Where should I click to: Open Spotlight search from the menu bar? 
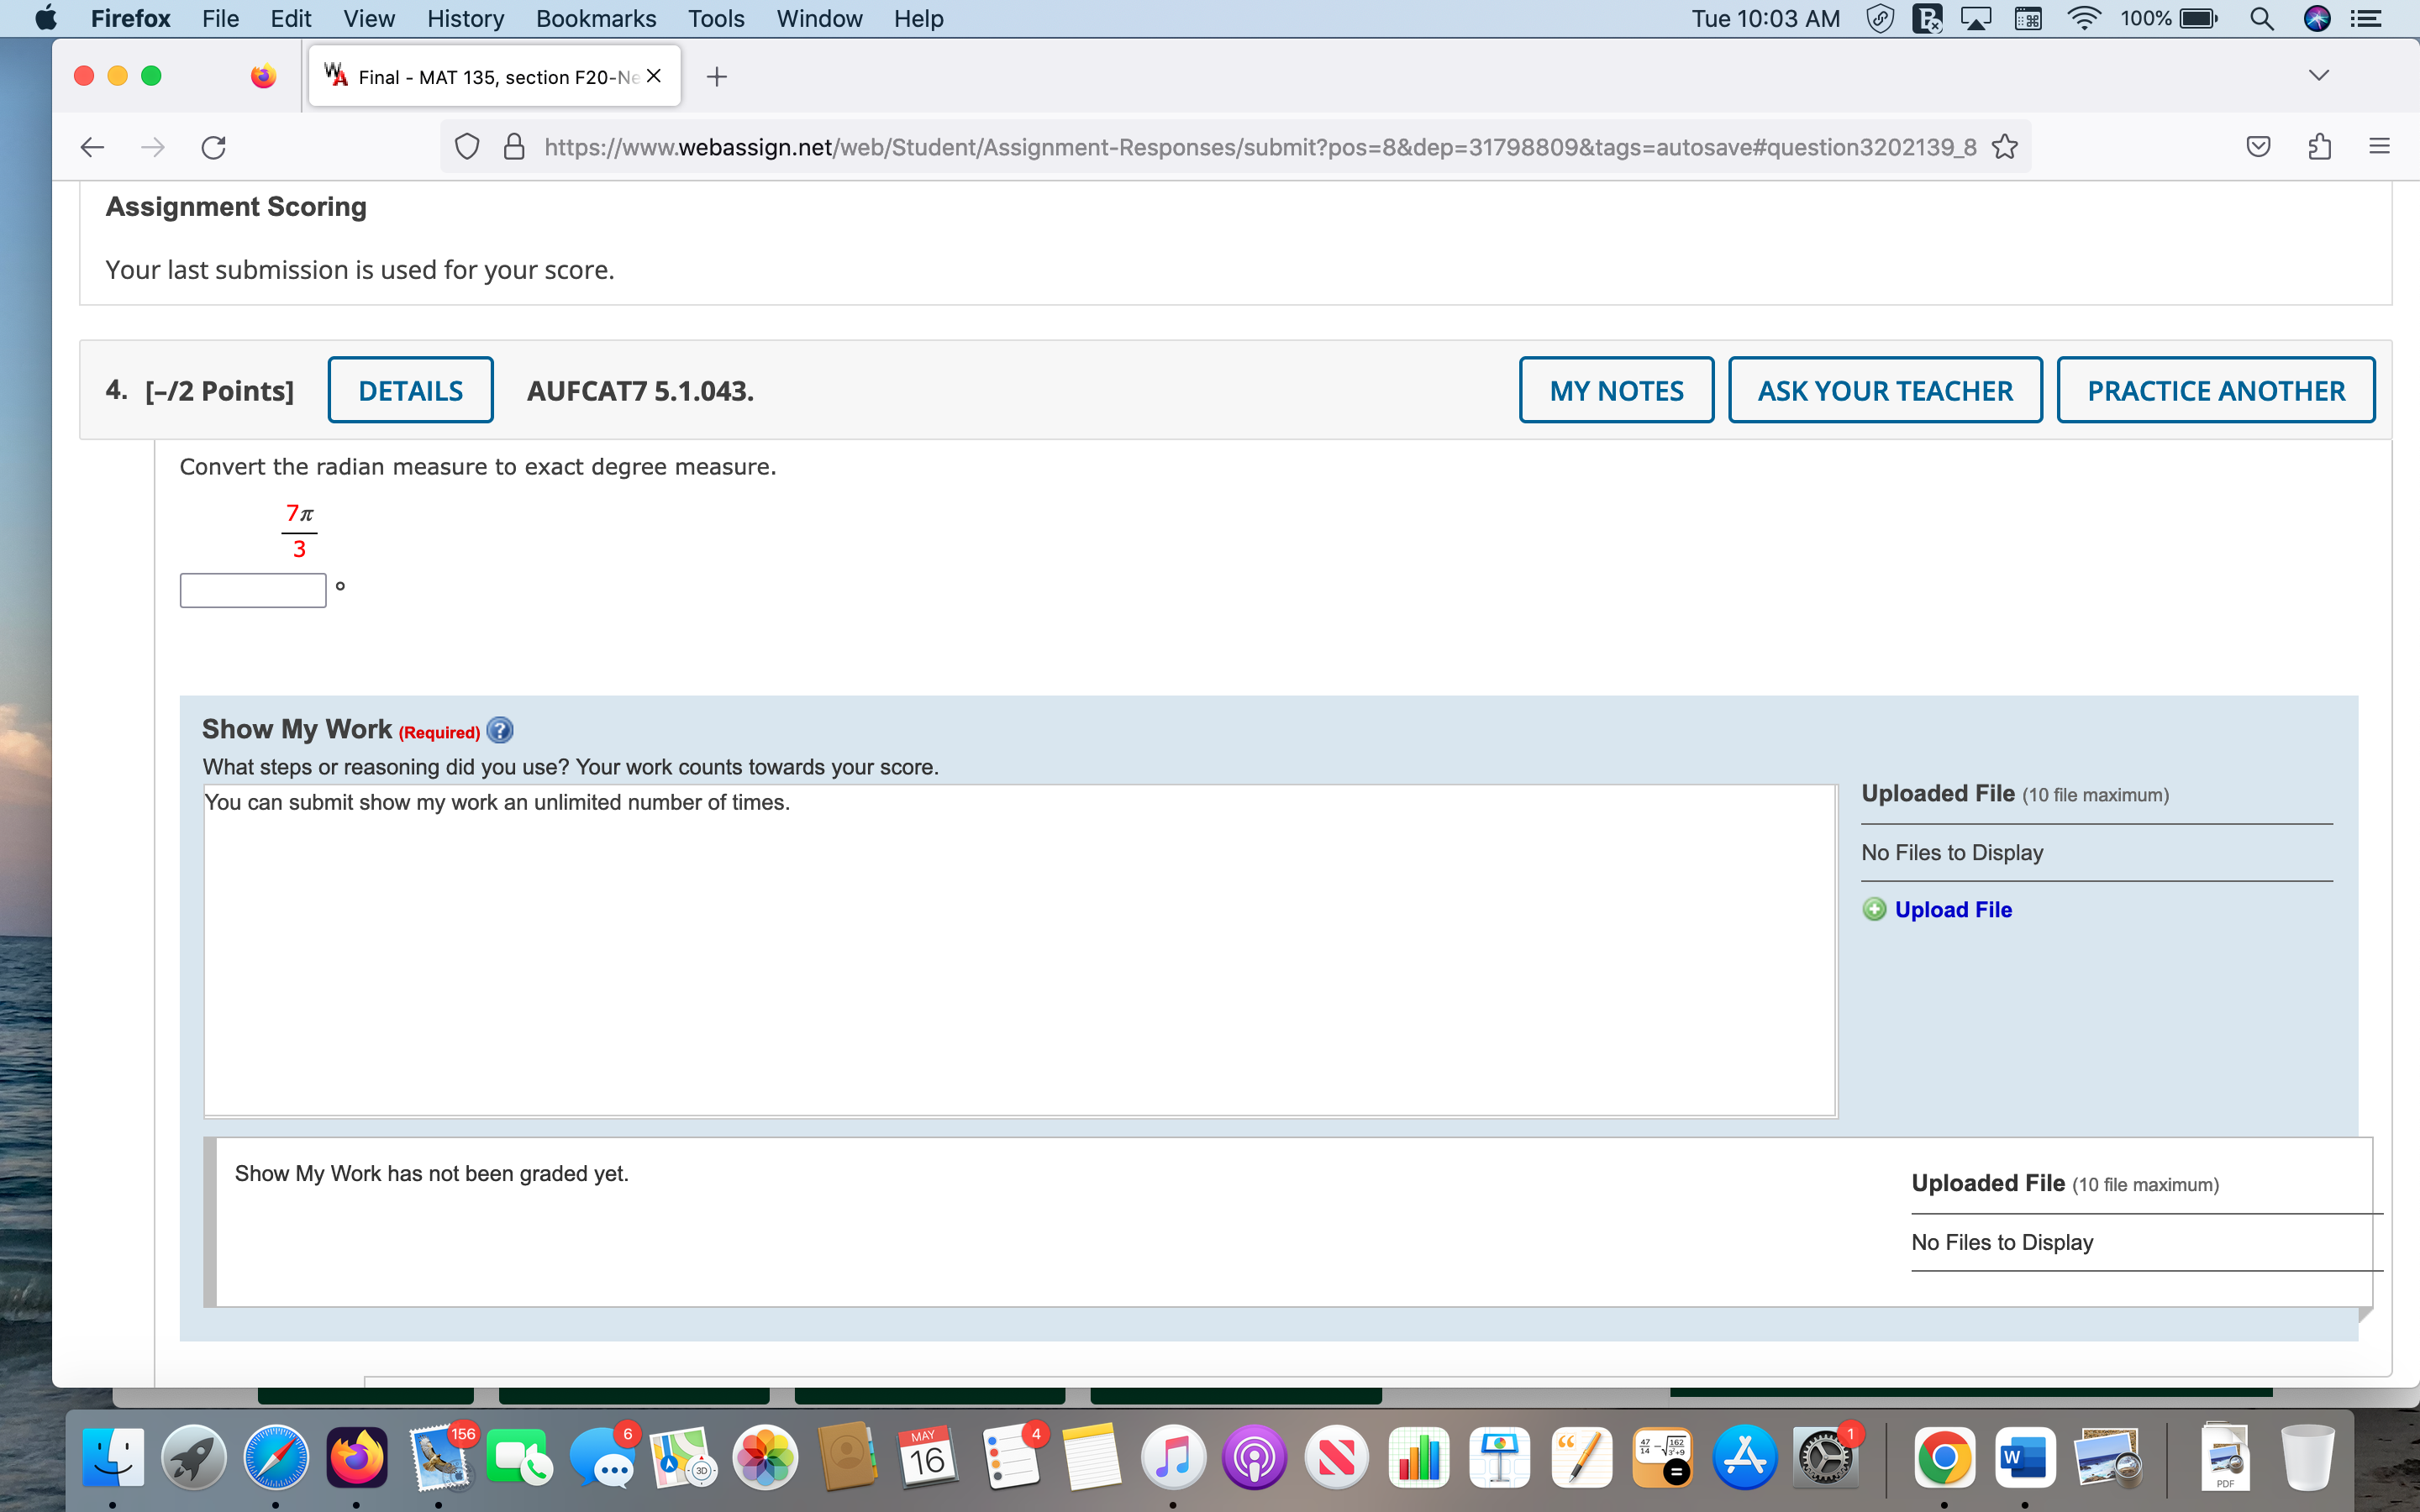(x=2263, y=18)
